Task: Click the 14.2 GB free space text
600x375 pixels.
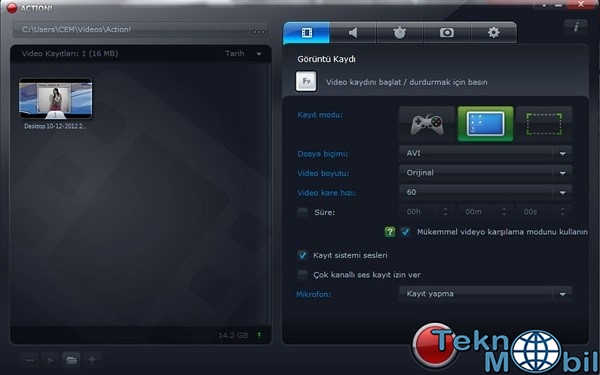Action: point(233,336)
